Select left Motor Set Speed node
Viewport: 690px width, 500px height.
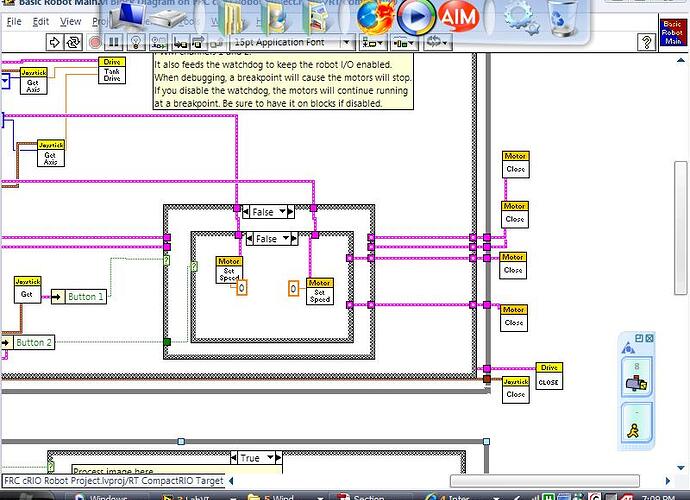click(229, 270)
